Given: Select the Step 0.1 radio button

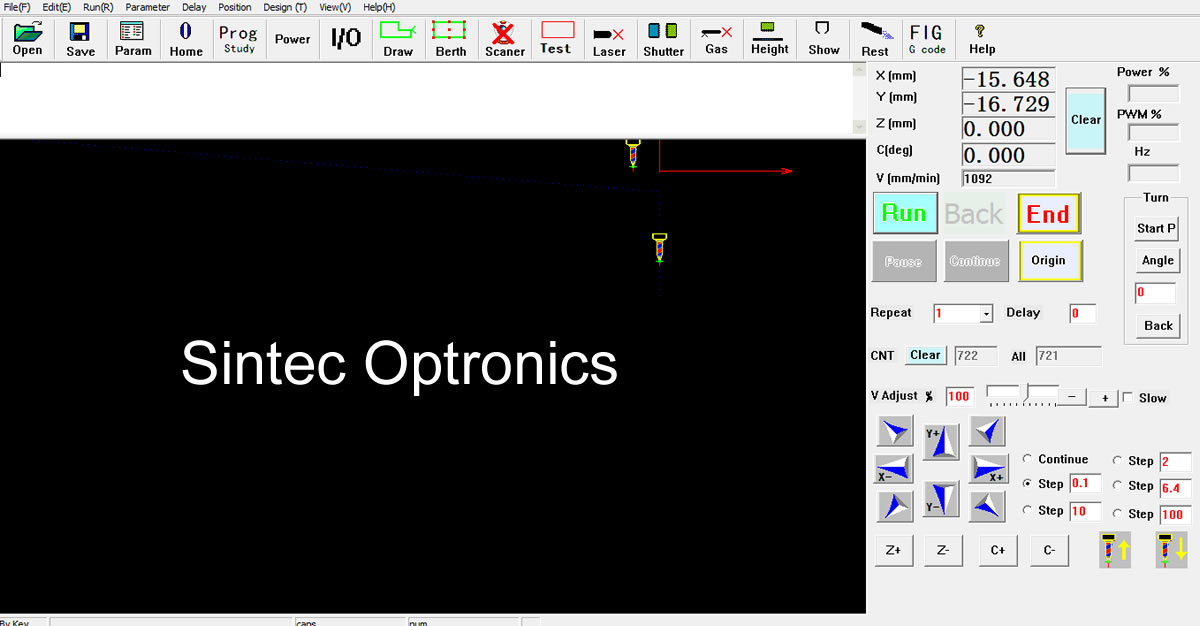Looking at the screenshot, I should coord(1027,484).
